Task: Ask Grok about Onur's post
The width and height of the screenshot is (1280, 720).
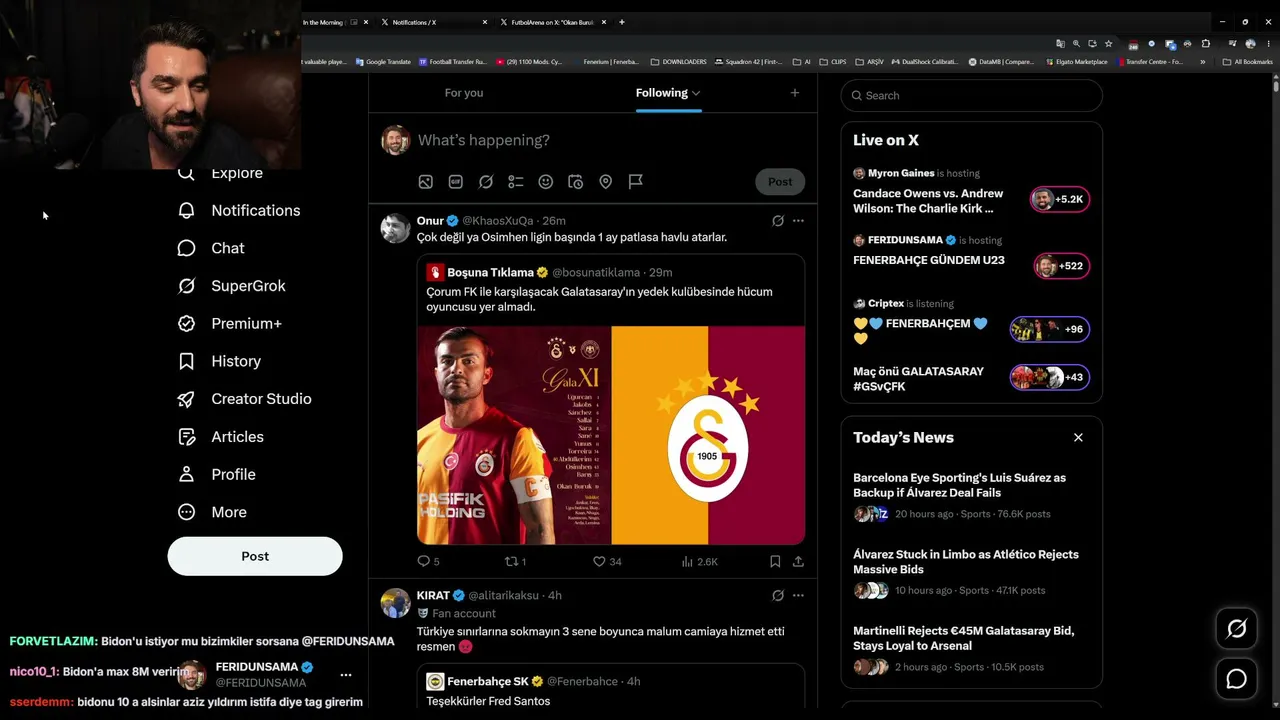Action: (778, 221)
